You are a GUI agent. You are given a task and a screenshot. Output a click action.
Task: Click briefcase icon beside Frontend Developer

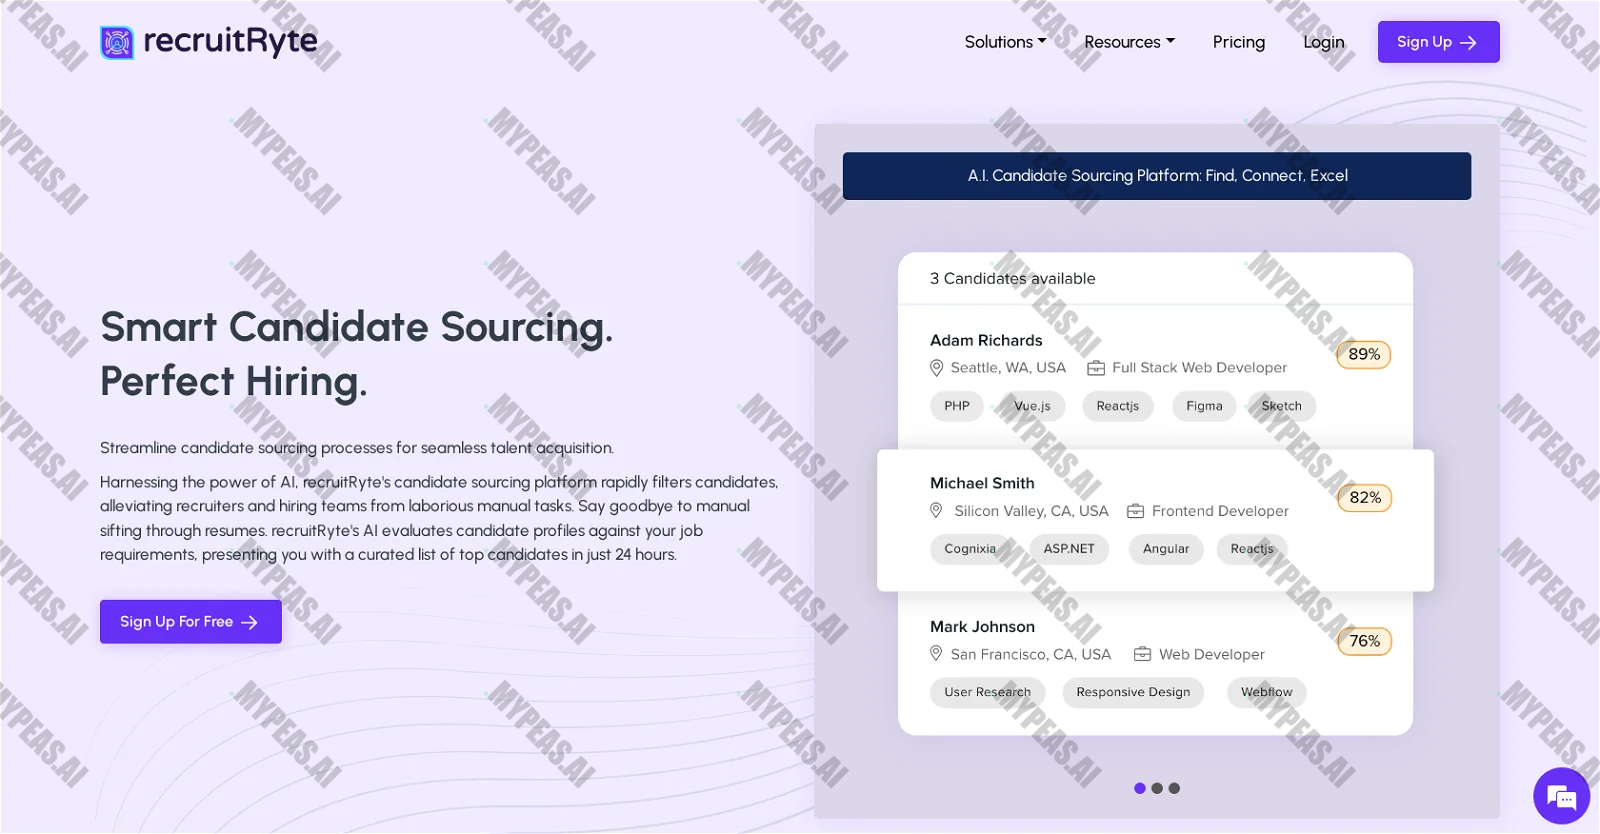[1135, 511]
